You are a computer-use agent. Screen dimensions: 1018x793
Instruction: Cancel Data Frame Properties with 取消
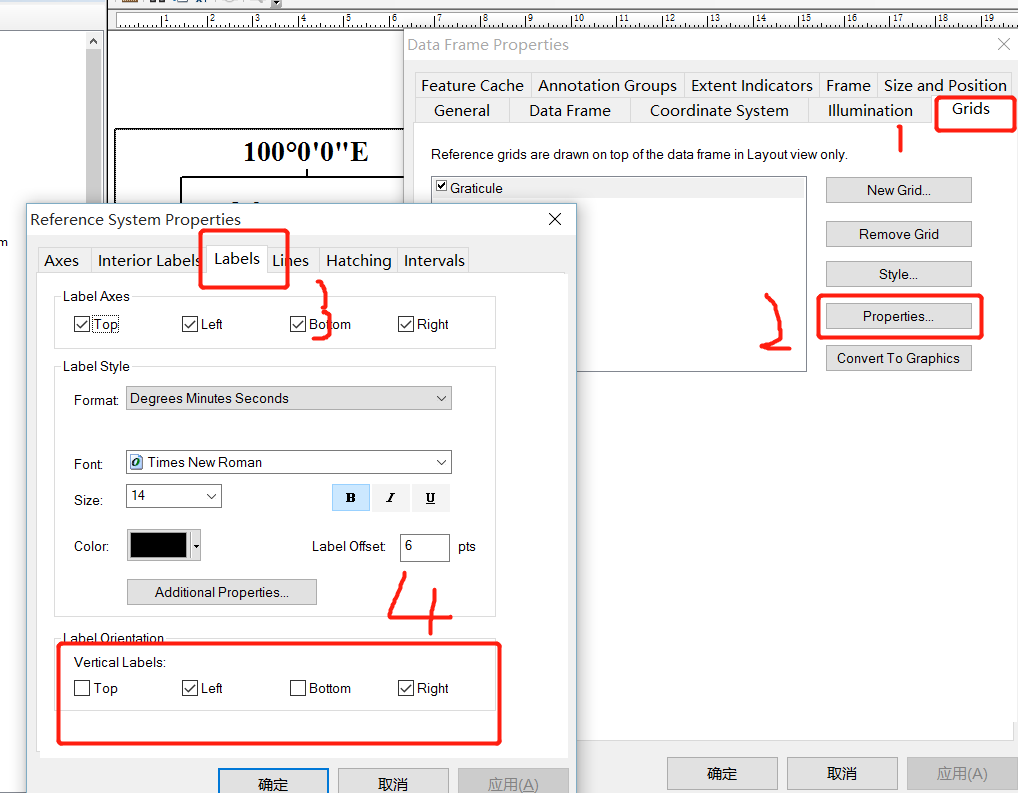pos(842,774)
